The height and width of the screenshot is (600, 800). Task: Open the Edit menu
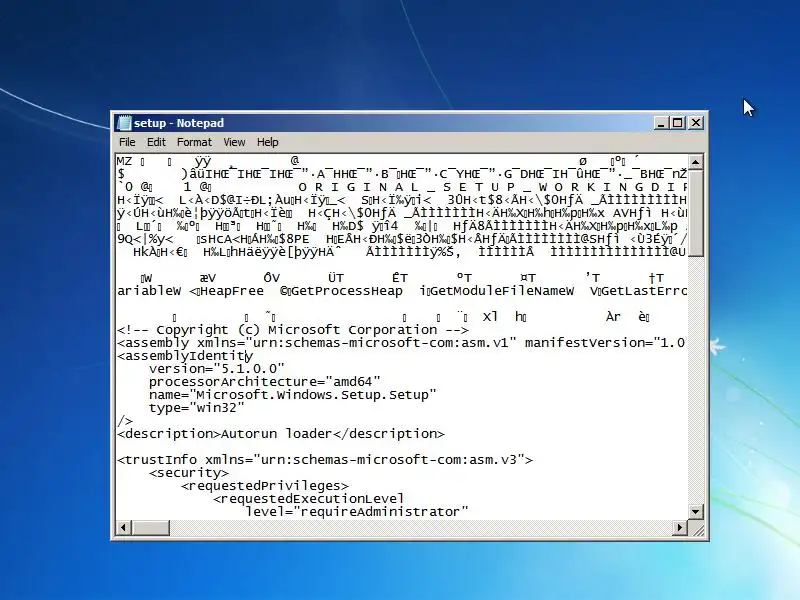coord(156,142)
